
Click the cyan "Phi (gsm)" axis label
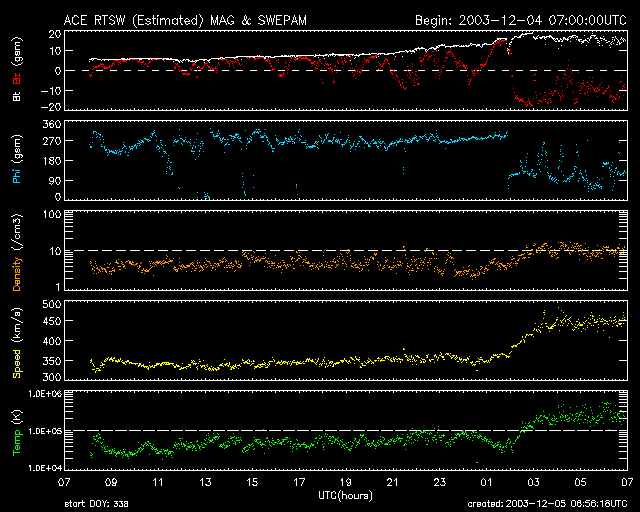tap(17, 159)
